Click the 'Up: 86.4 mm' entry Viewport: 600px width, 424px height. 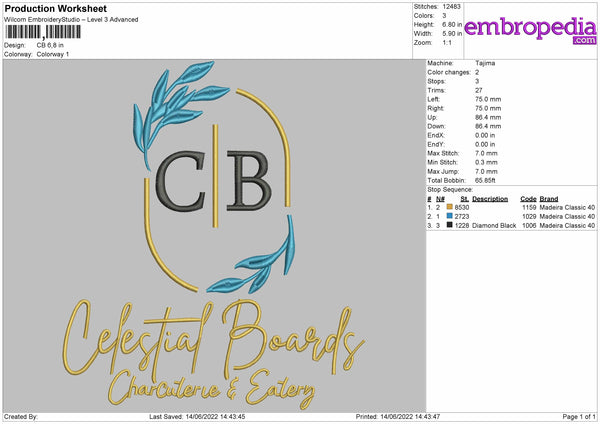tap(464, 117)
